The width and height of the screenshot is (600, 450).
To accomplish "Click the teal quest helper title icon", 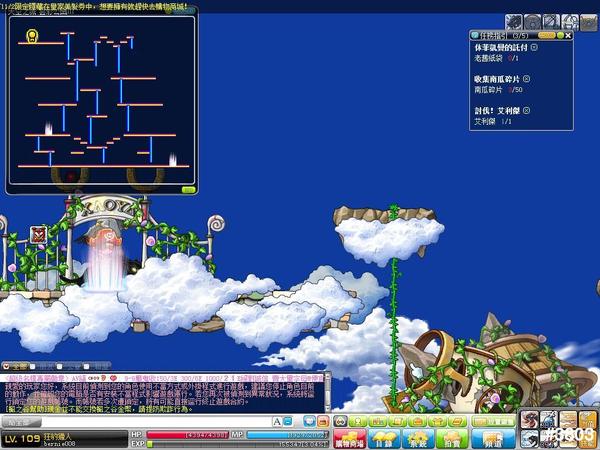I will click(475, 36).
